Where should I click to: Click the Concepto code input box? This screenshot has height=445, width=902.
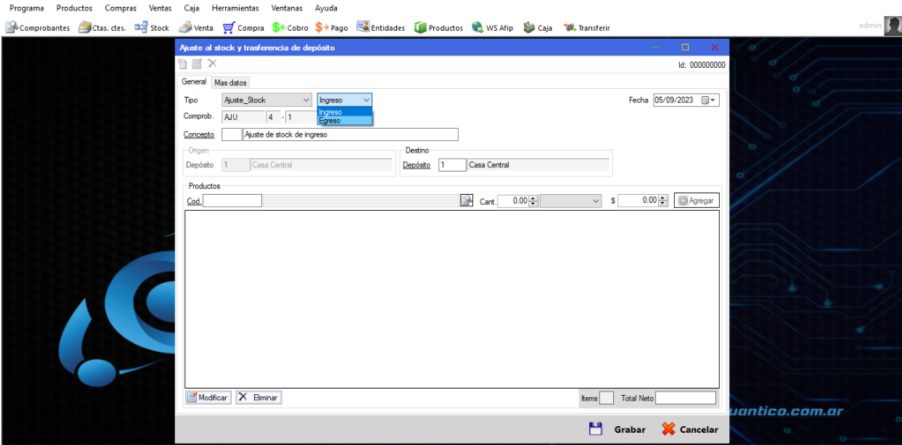[x=232, y=135]
